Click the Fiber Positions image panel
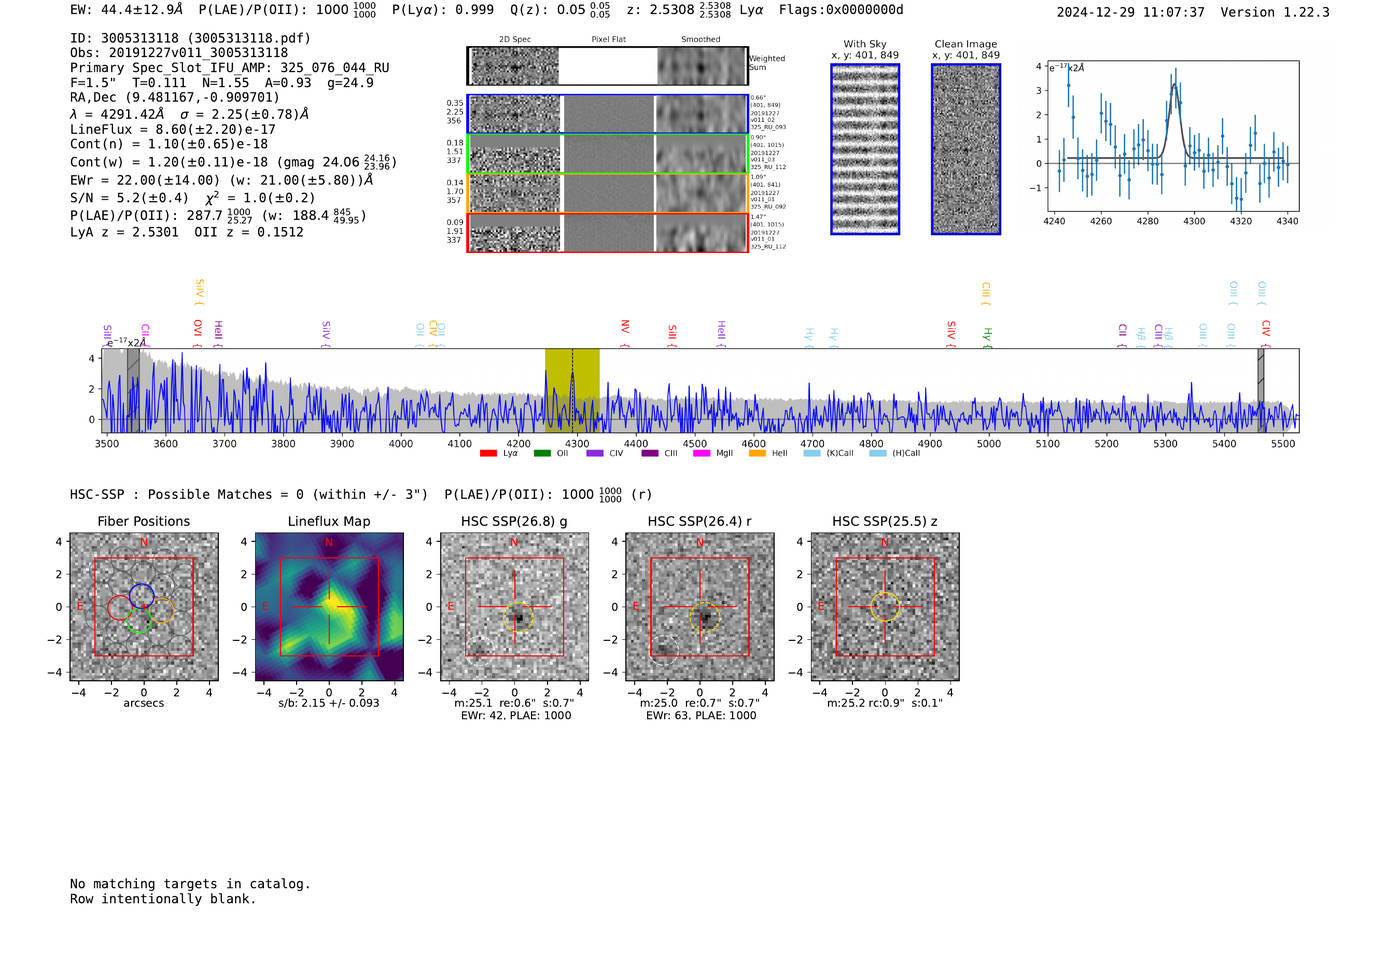The height and width of the screenshot is (953, 1400). click(144, 607)
